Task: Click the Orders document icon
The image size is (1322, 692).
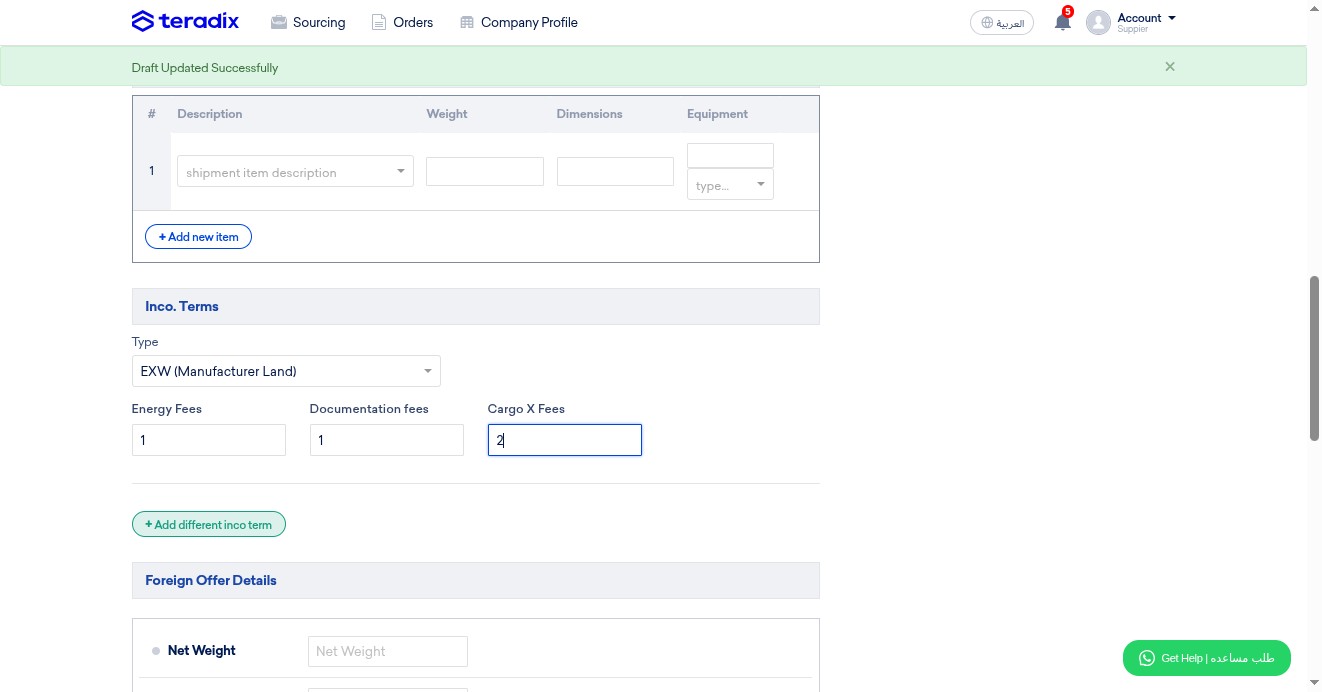Action: pos(379,22)
